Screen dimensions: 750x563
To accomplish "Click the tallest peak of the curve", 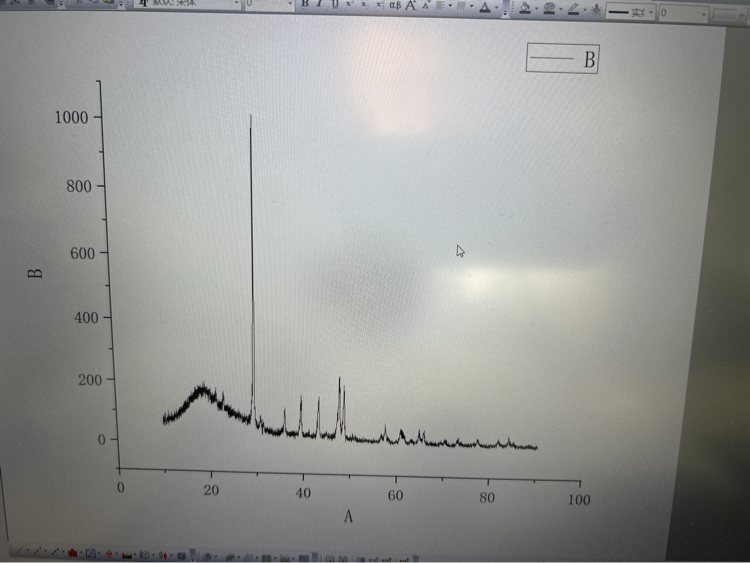I will [251, 118].
